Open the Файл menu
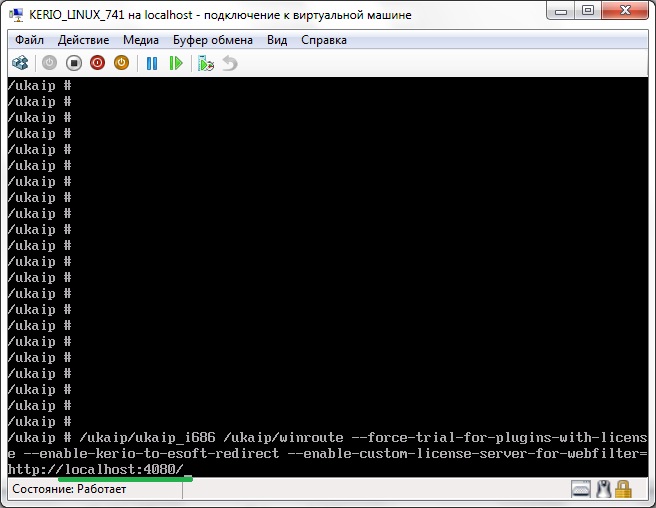 (29, 40)
